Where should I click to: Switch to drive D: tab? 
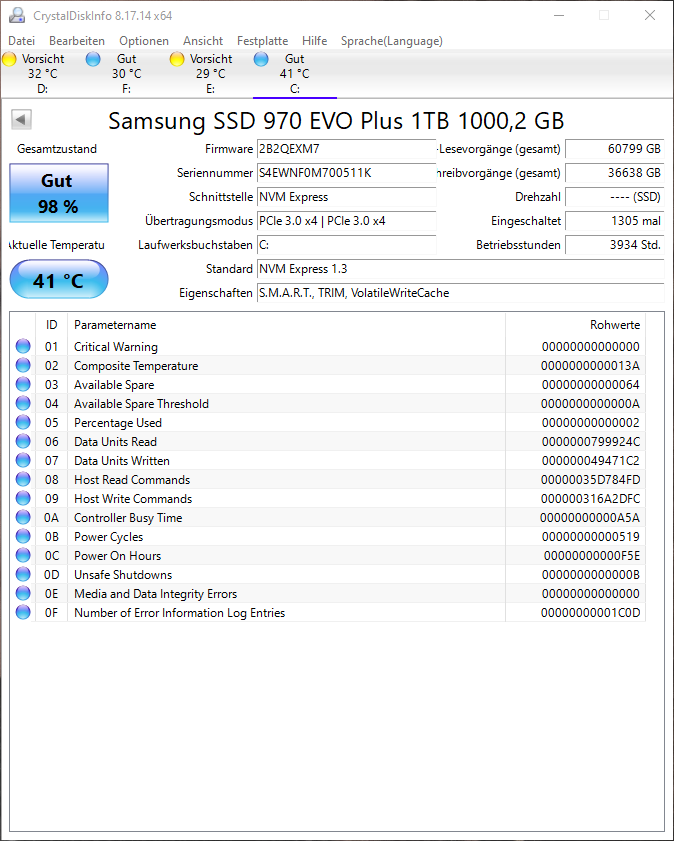point(42,74)
